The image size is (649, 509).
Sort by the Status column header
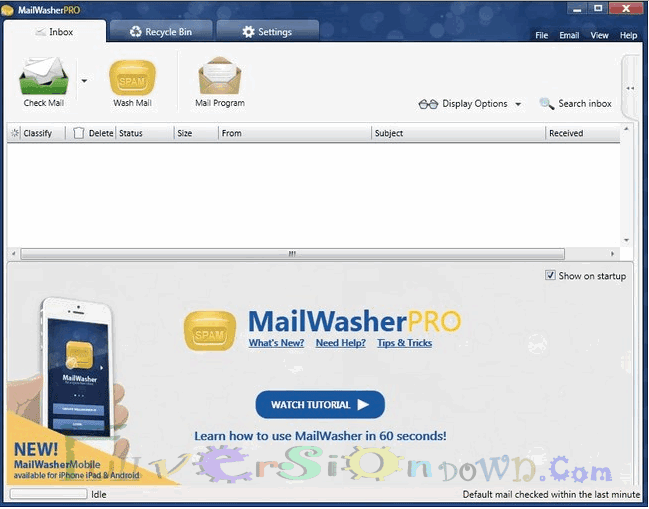click(144, 133)
